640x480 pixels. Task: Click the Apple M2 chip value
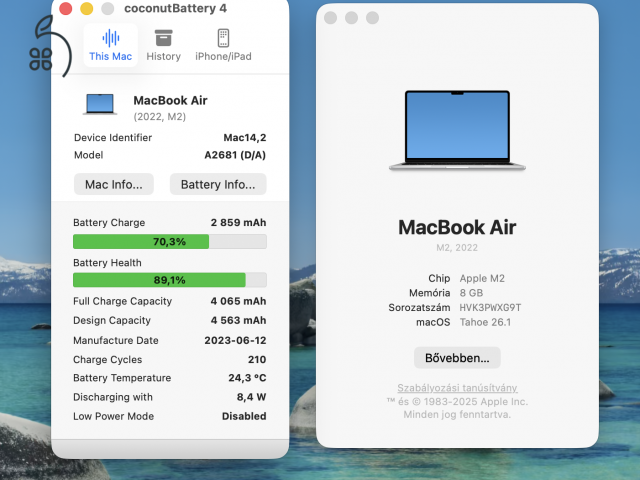482,278
